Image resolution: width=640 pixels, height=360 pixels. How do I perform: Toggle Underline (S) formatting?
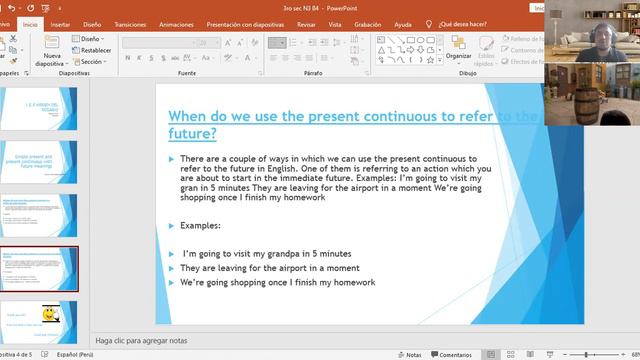tap(151, 58)
